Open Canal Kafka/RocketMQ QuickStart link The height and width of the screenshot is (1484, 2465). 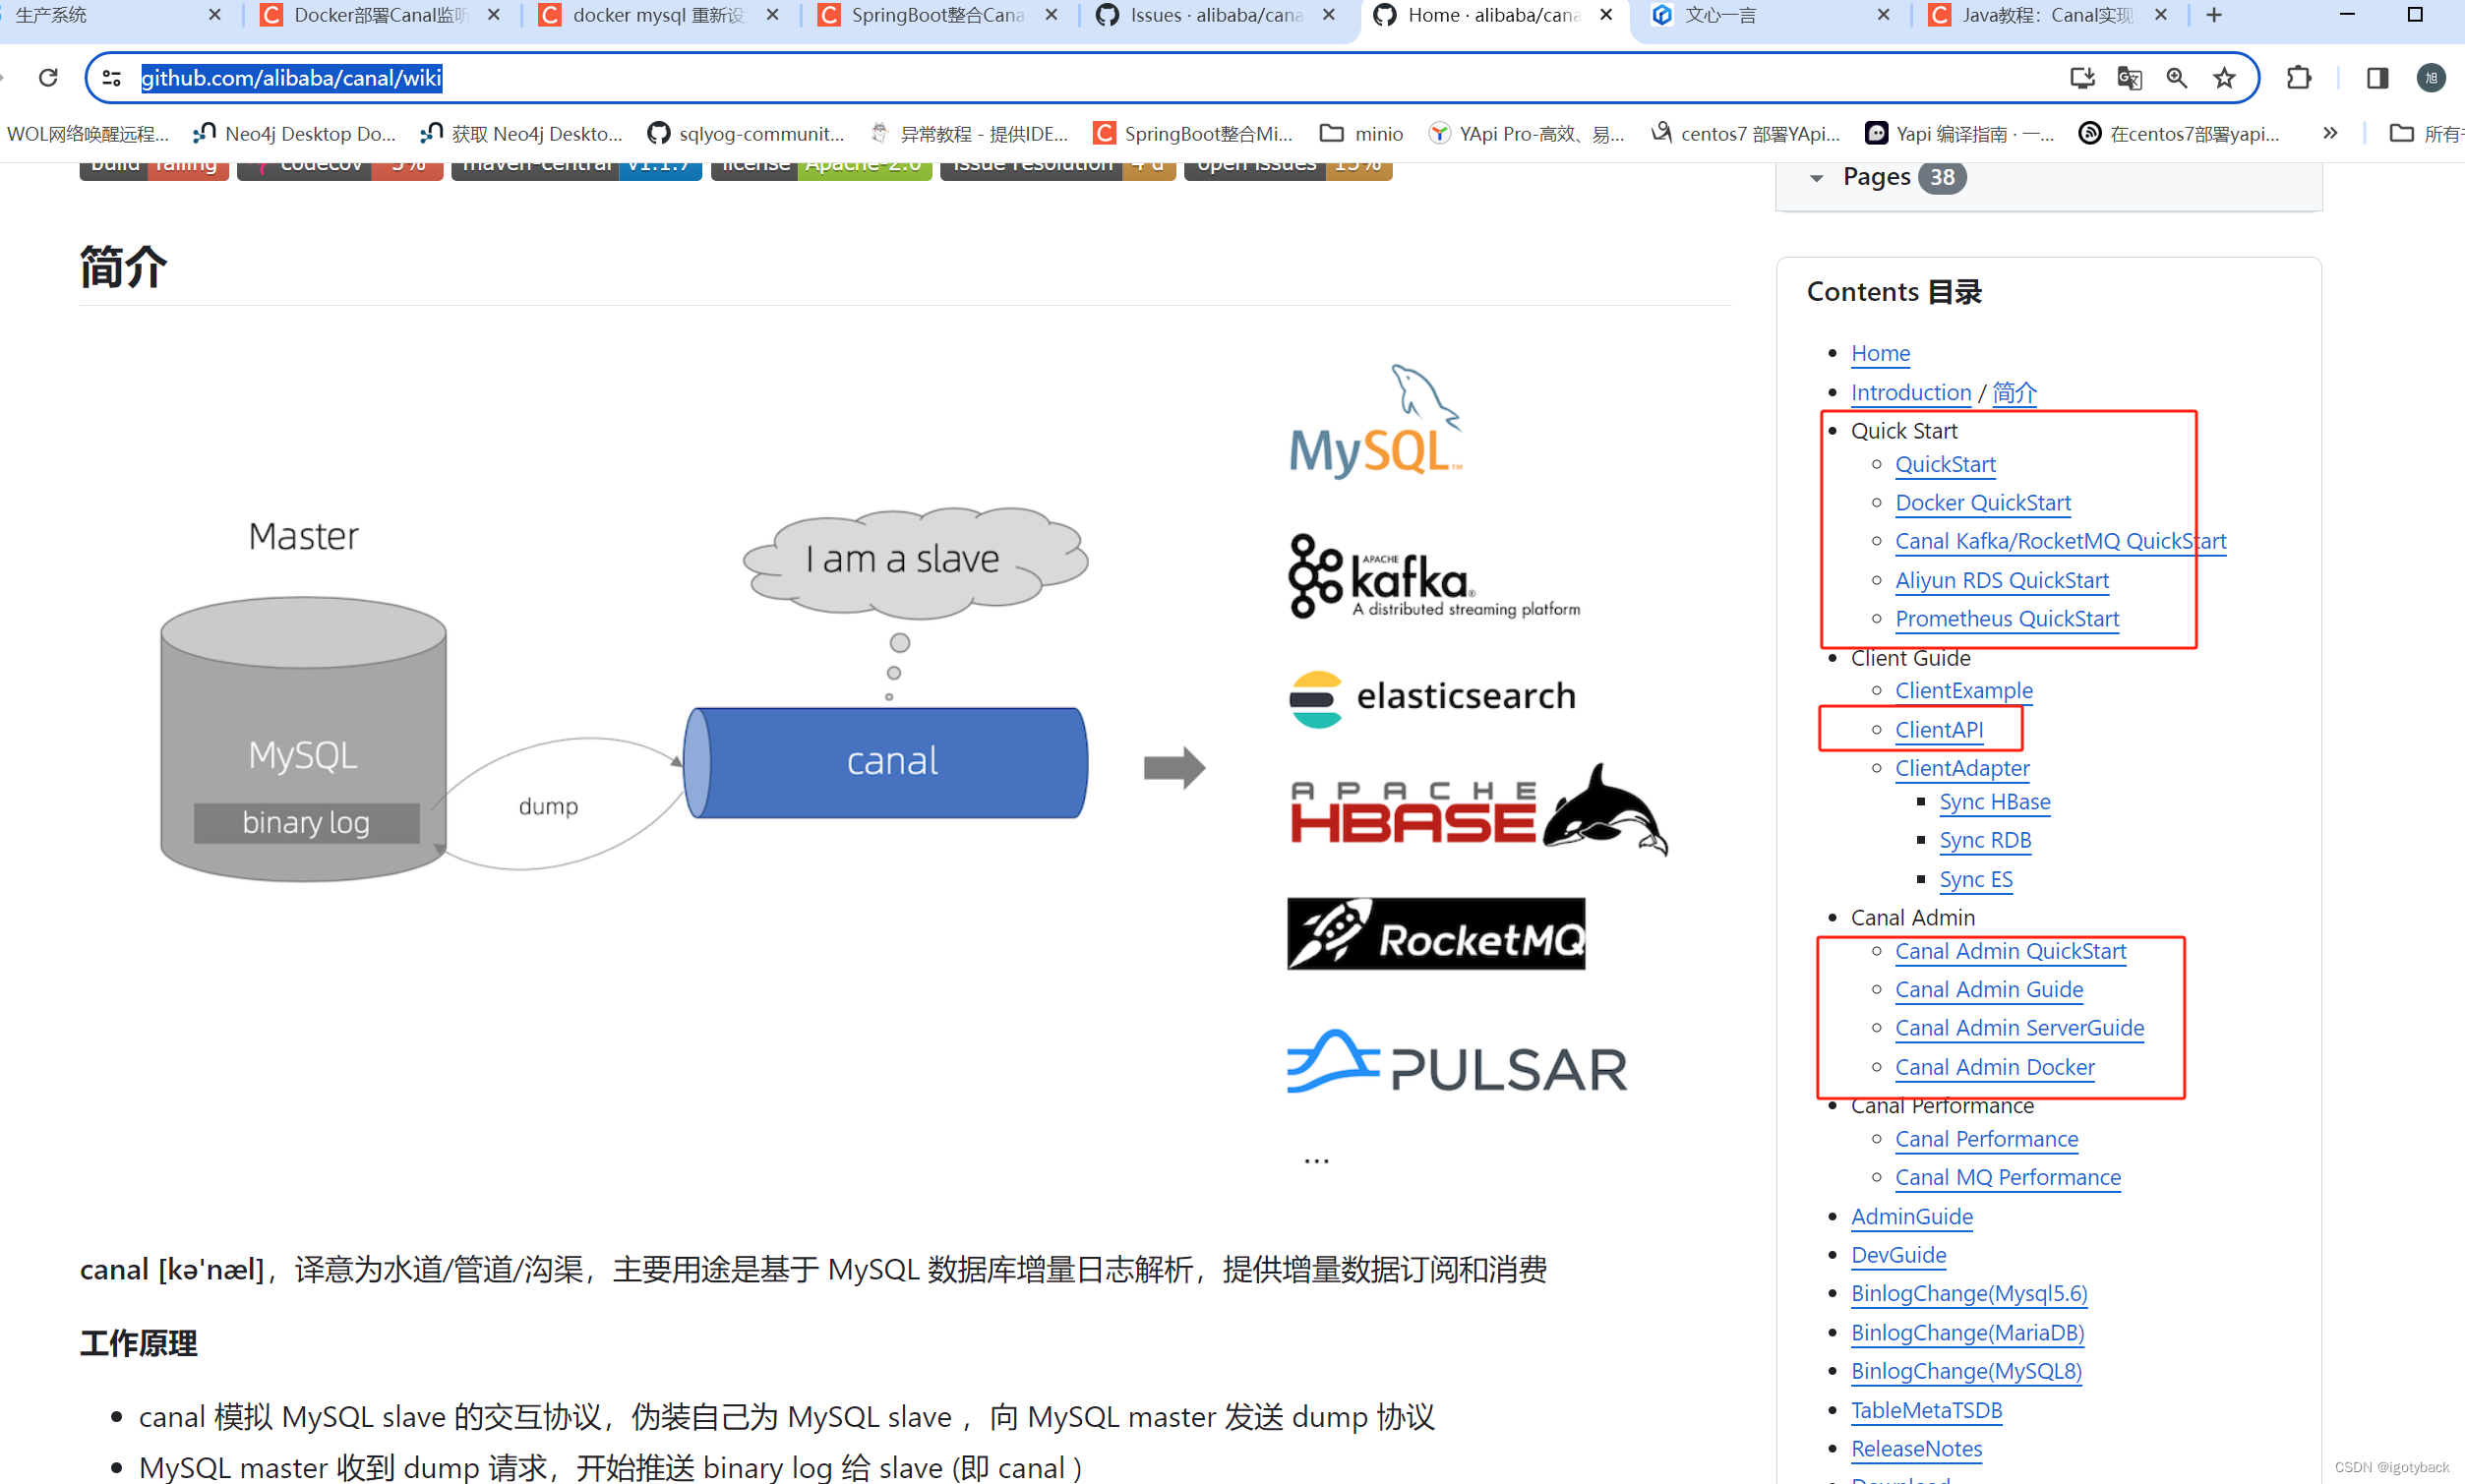(x=2060, y=541)
